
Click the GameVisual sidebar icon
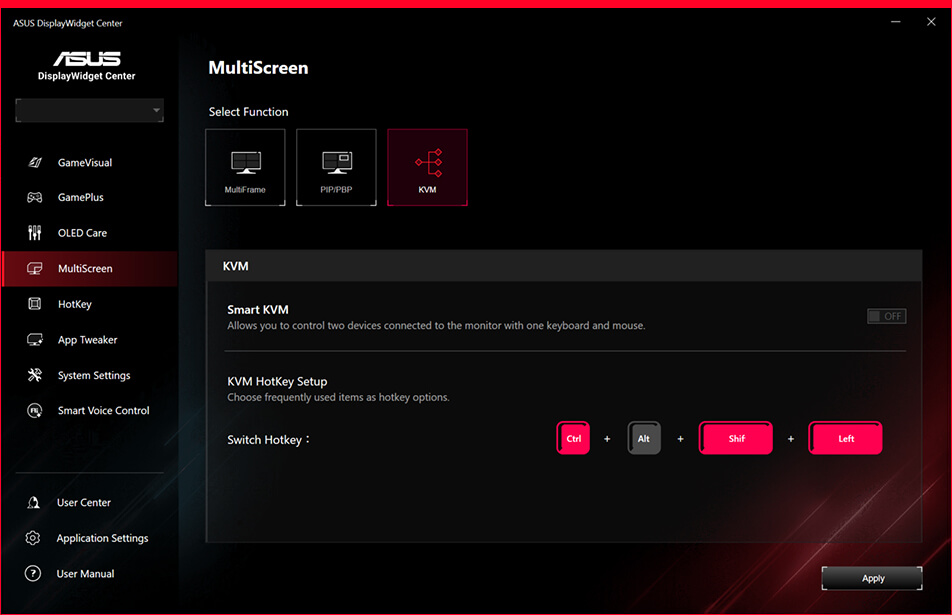tap(35, 162)
